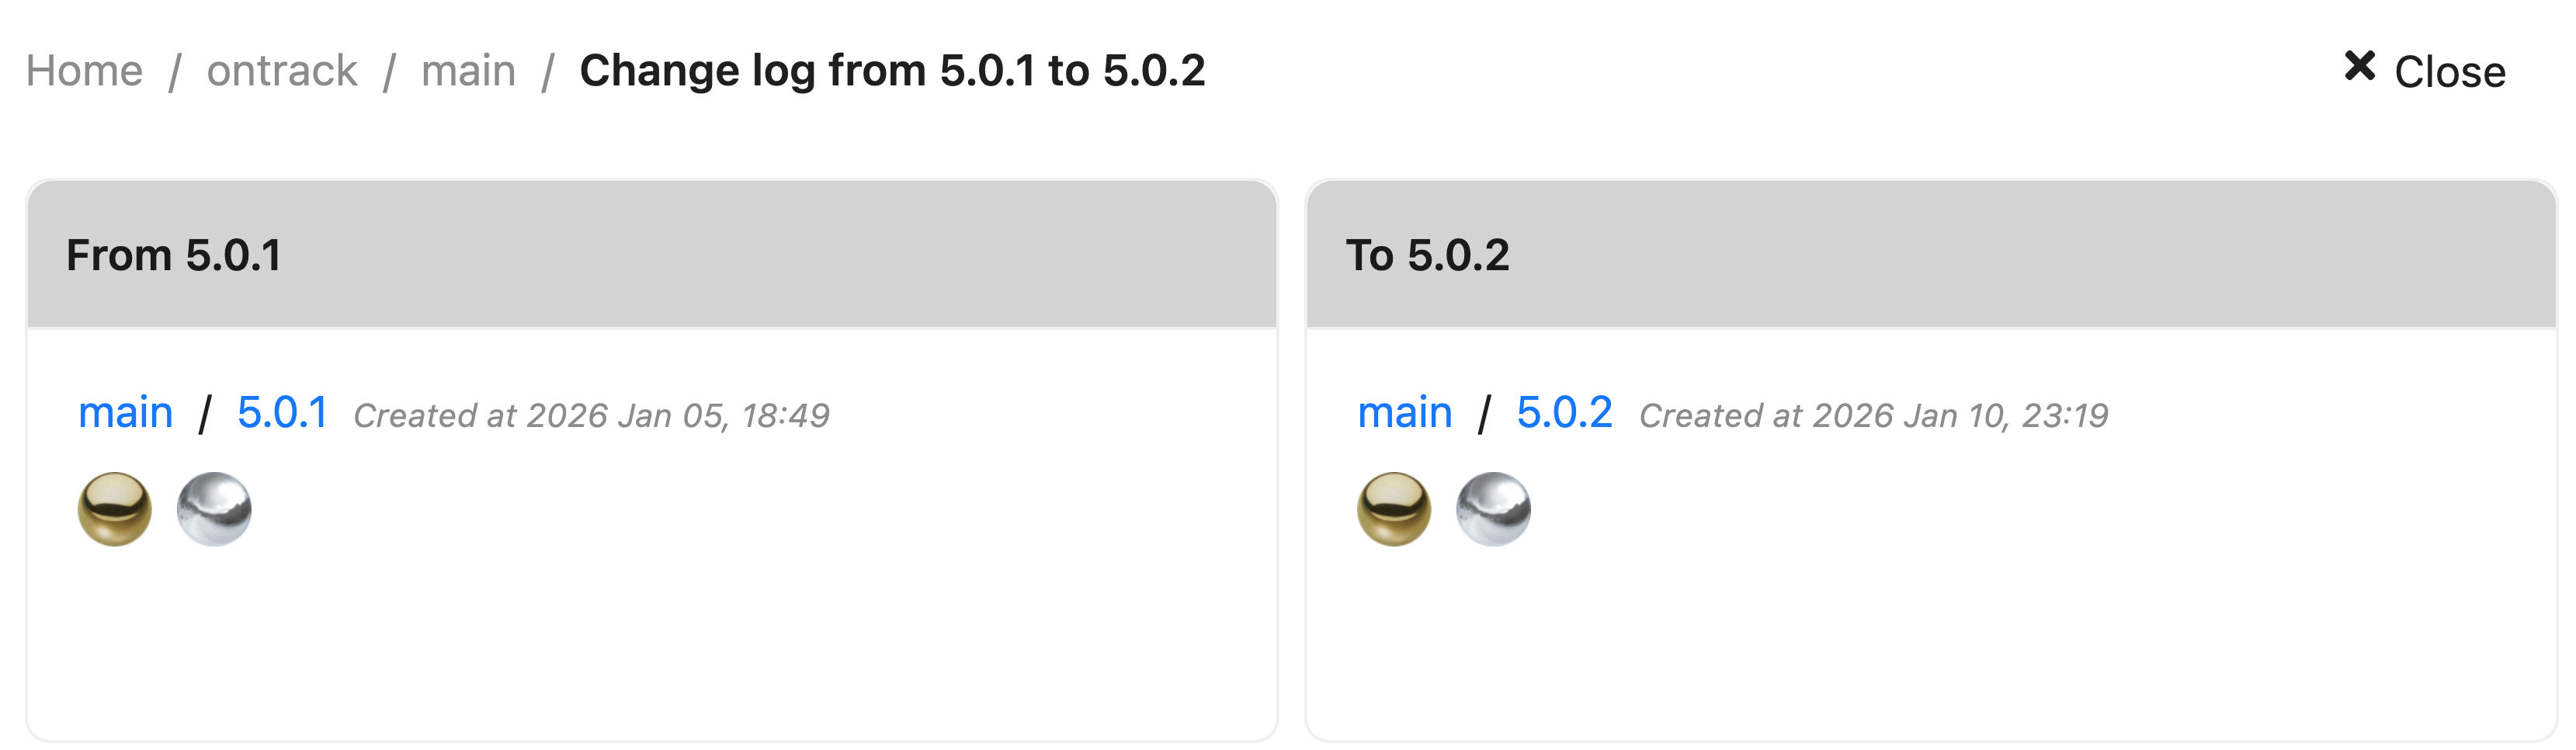This screenshot has height=750, width=2576.
Task: Open build 5.0.1 link
Action: point(282,412)
